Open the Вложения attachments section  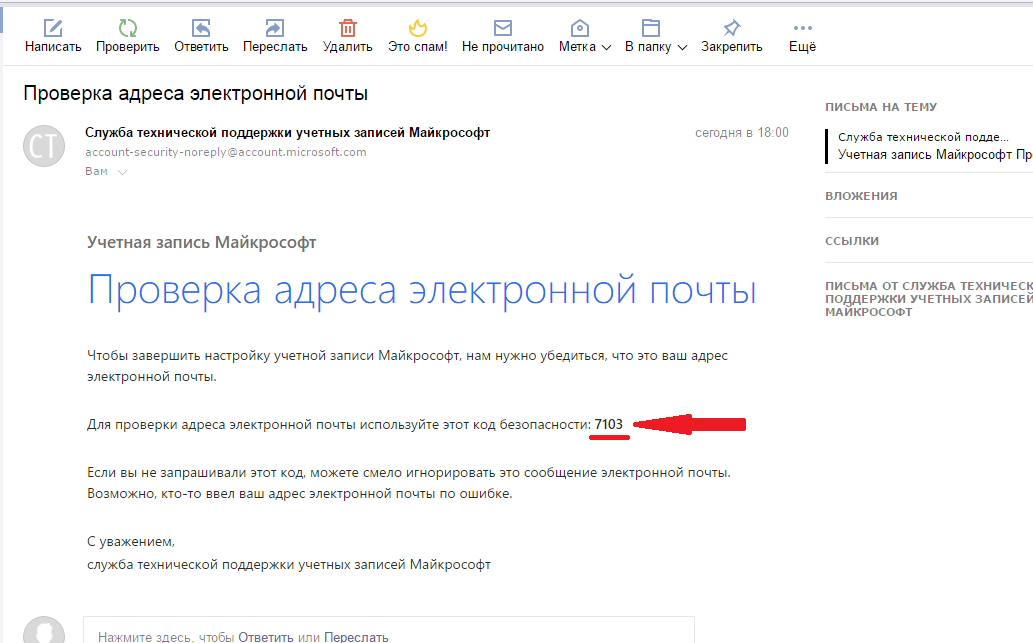[x=860, y=196]
